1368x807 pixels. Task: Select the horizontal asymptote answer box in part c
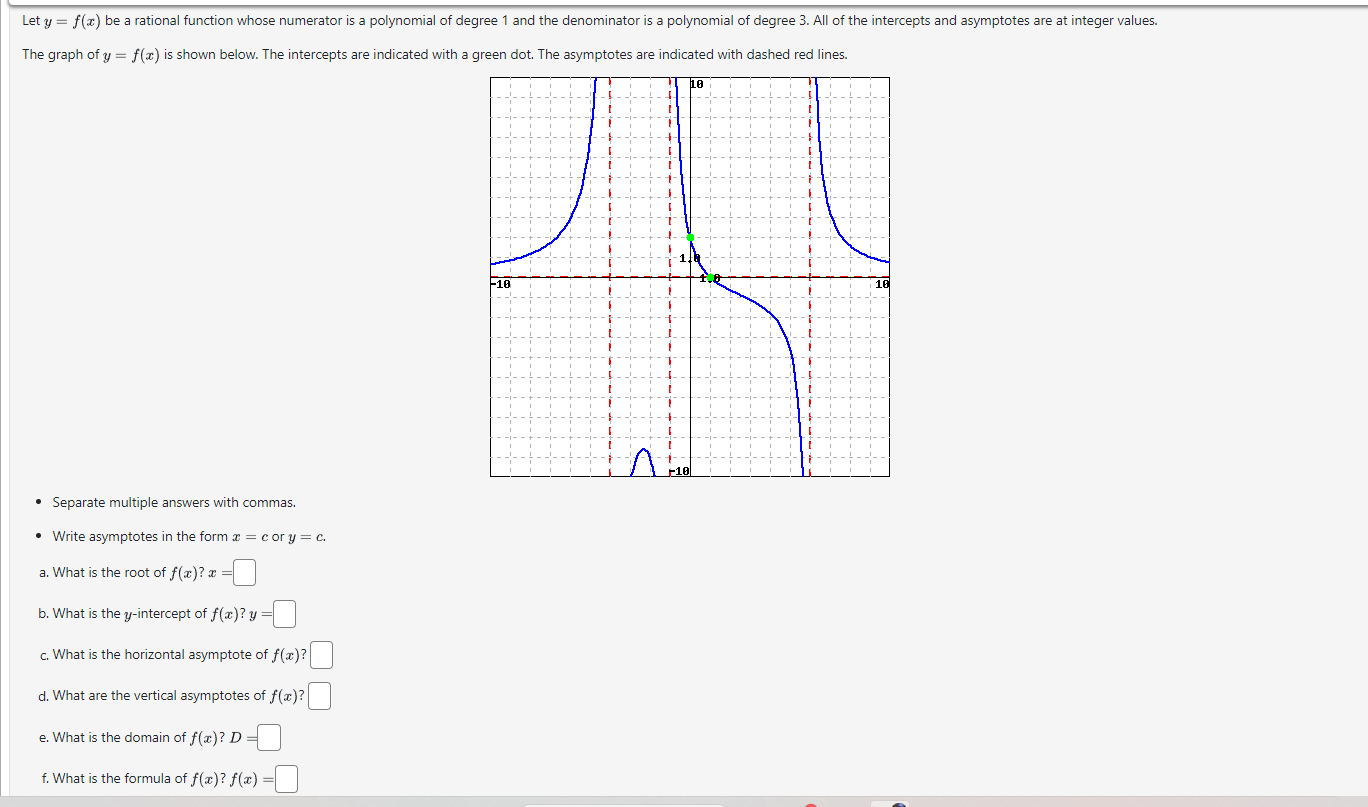(322, 654)
